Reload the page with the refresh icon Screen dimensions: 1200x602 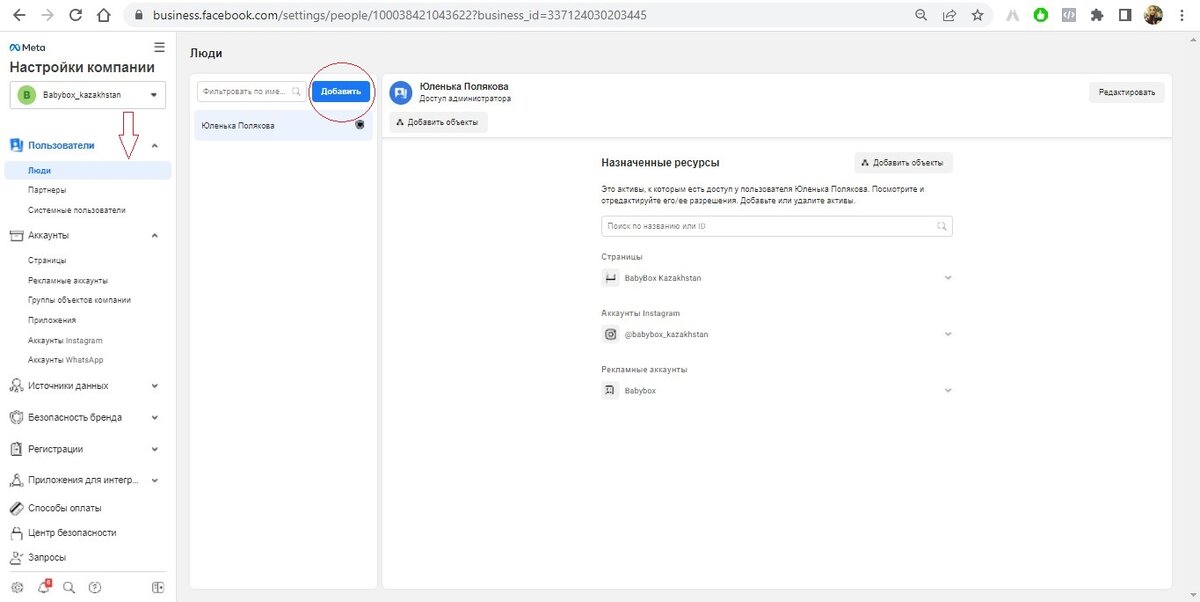(x=76, y=16)
